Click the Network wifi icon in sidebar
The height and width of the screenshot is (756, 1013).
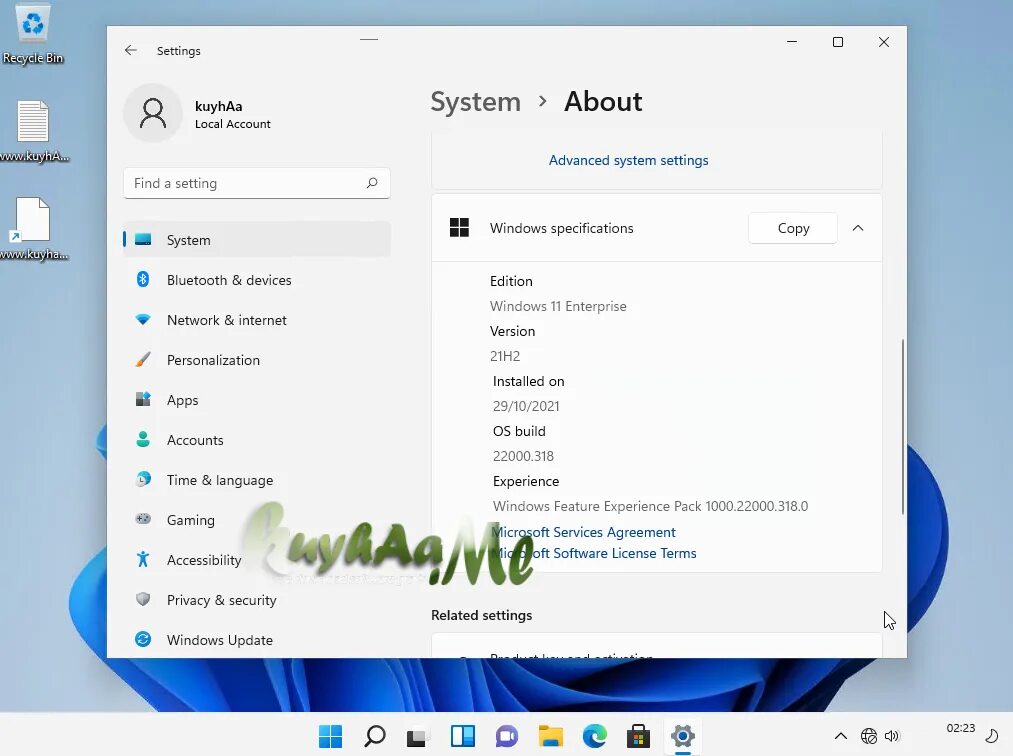pos(143,319)
